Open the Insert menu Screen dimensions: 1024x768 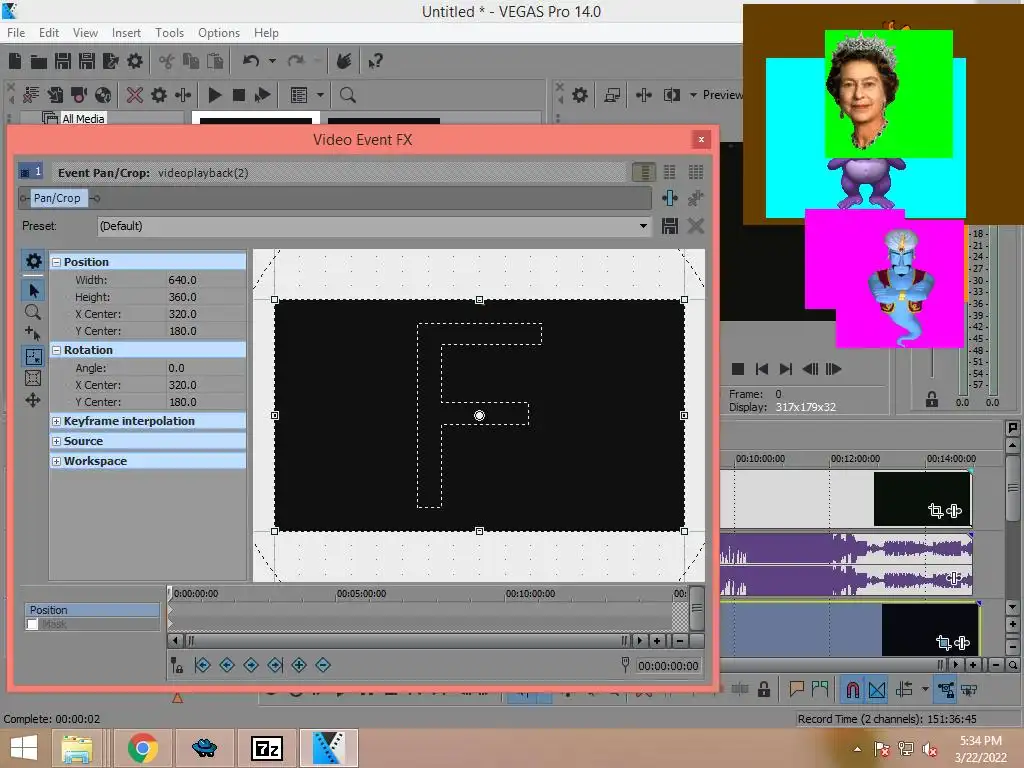[x=126, y=33]
